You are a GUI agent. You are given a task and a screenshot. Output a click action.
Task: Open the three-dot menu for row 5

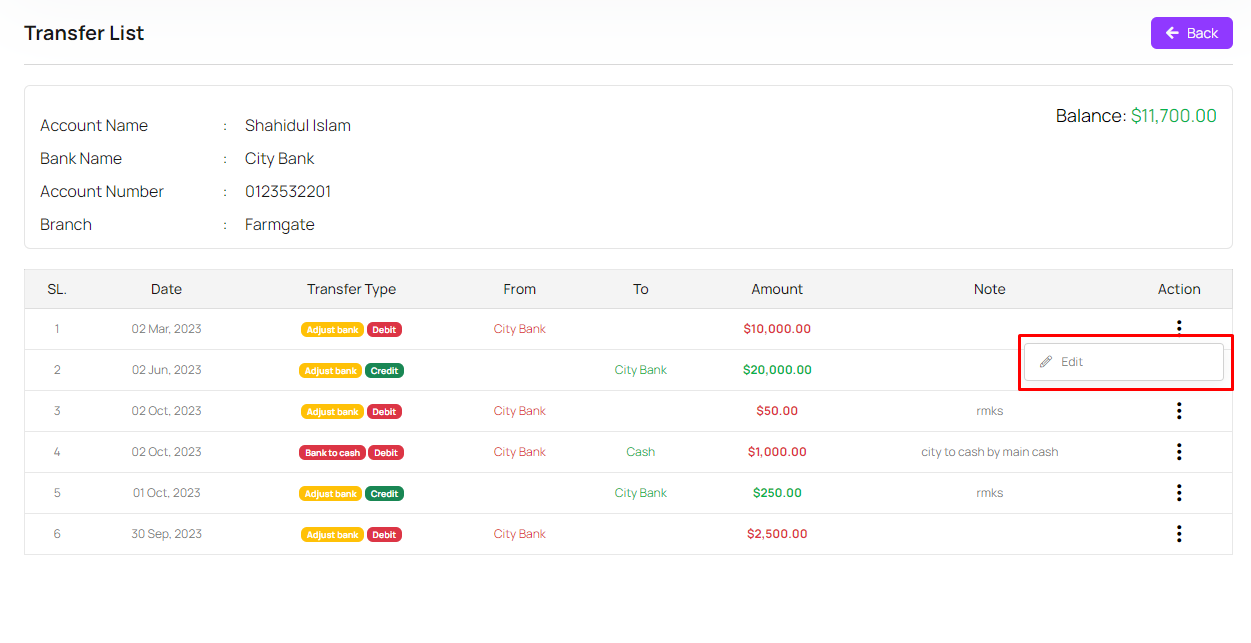[x=1179, y=493]
